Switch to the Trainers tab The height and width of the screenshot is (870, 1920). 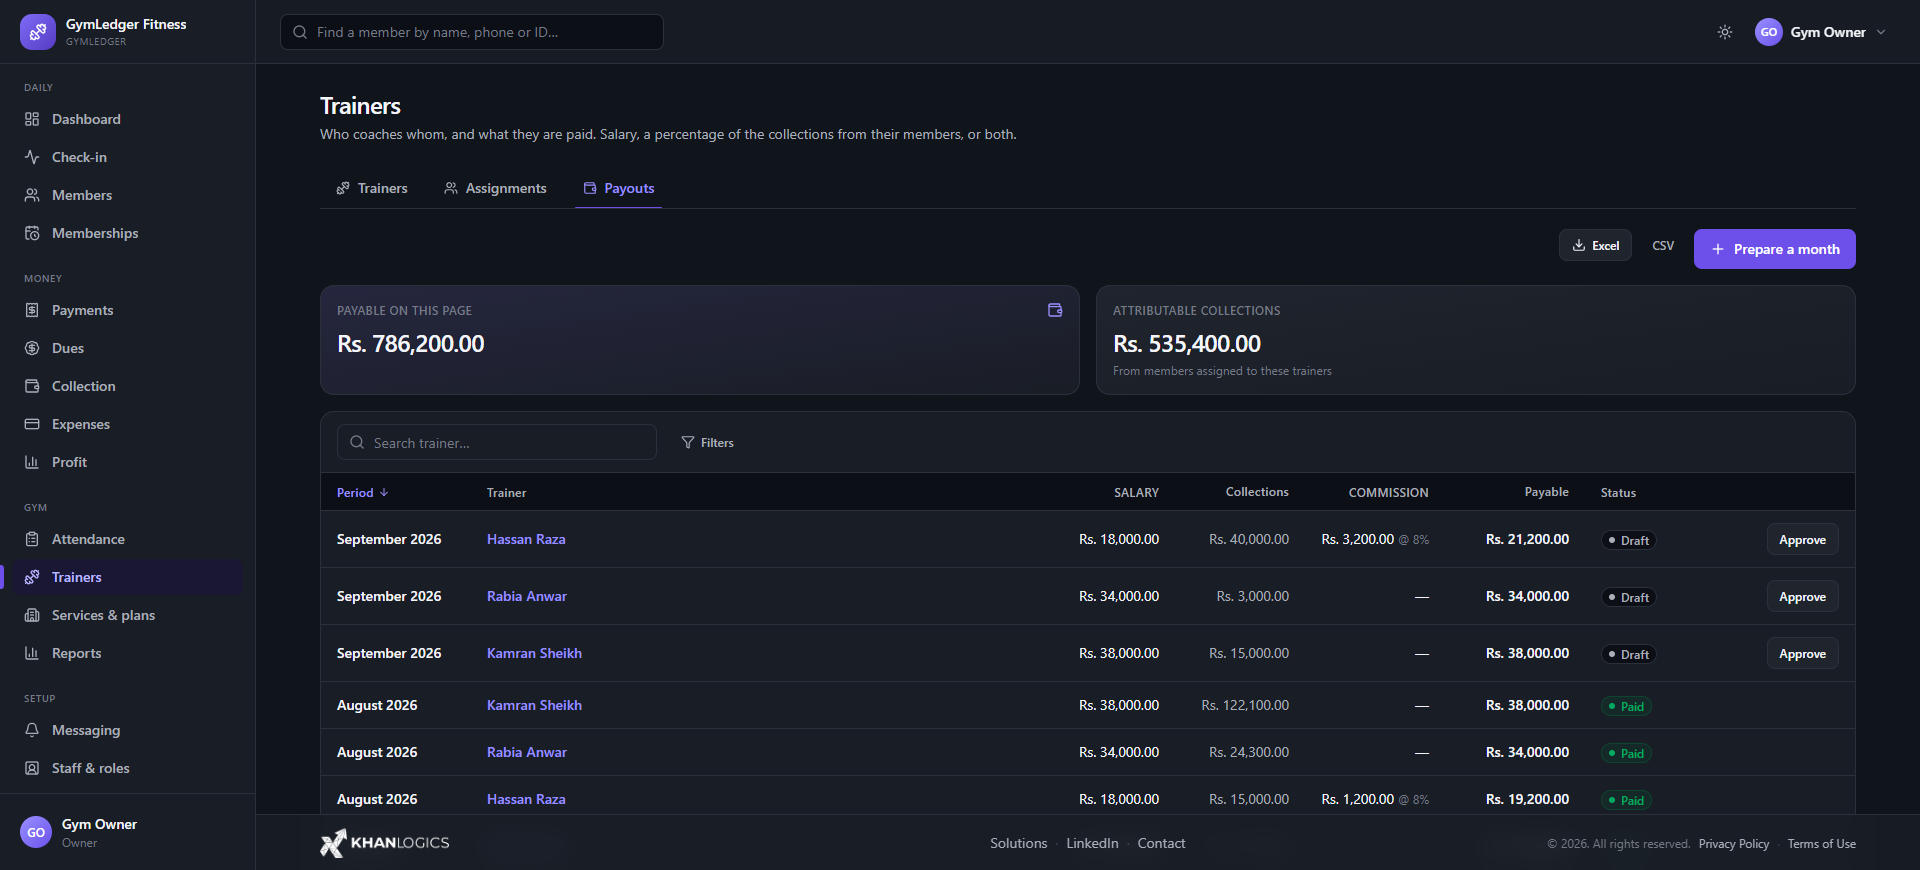click(372, 188)
